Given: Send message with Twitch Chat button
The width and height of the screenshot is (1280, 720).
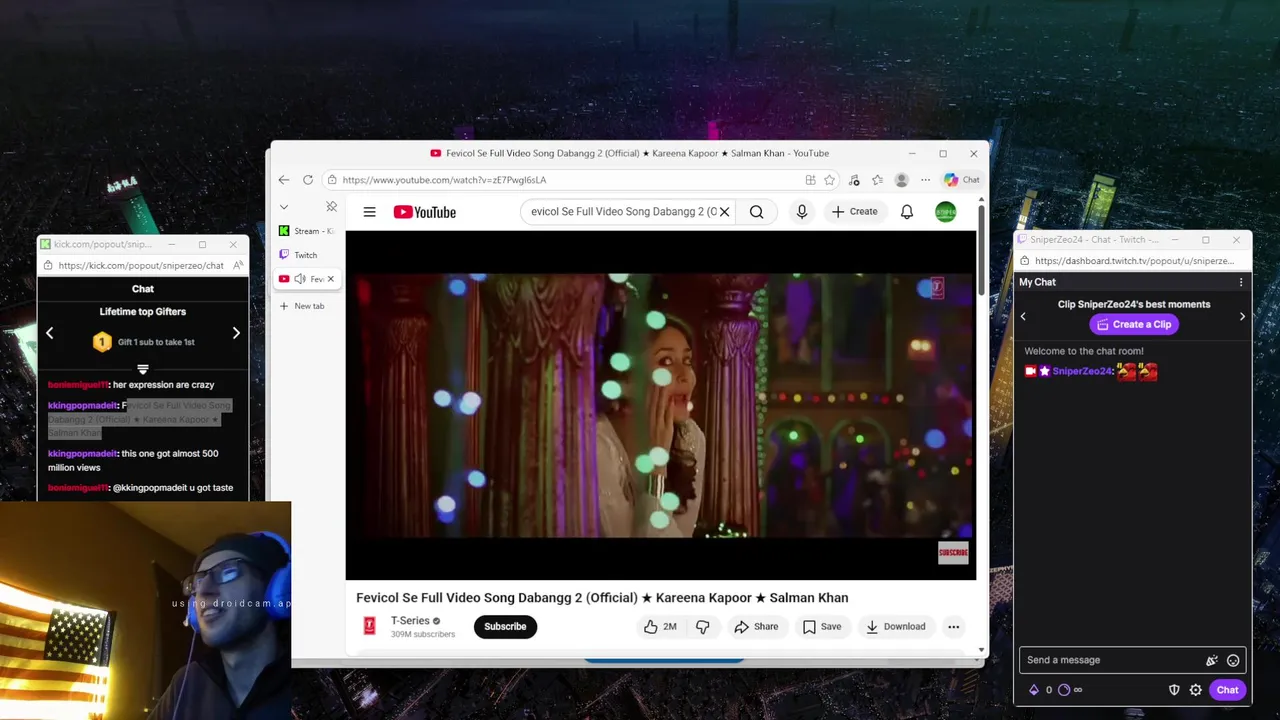Looking at the screenshot, I should coord(1227,690).
